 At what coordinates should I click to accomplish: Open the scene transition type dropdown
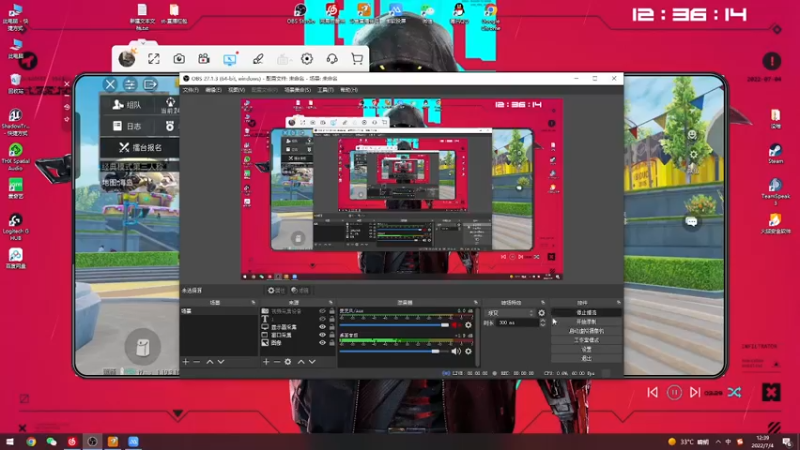click(x=510, y=313)
